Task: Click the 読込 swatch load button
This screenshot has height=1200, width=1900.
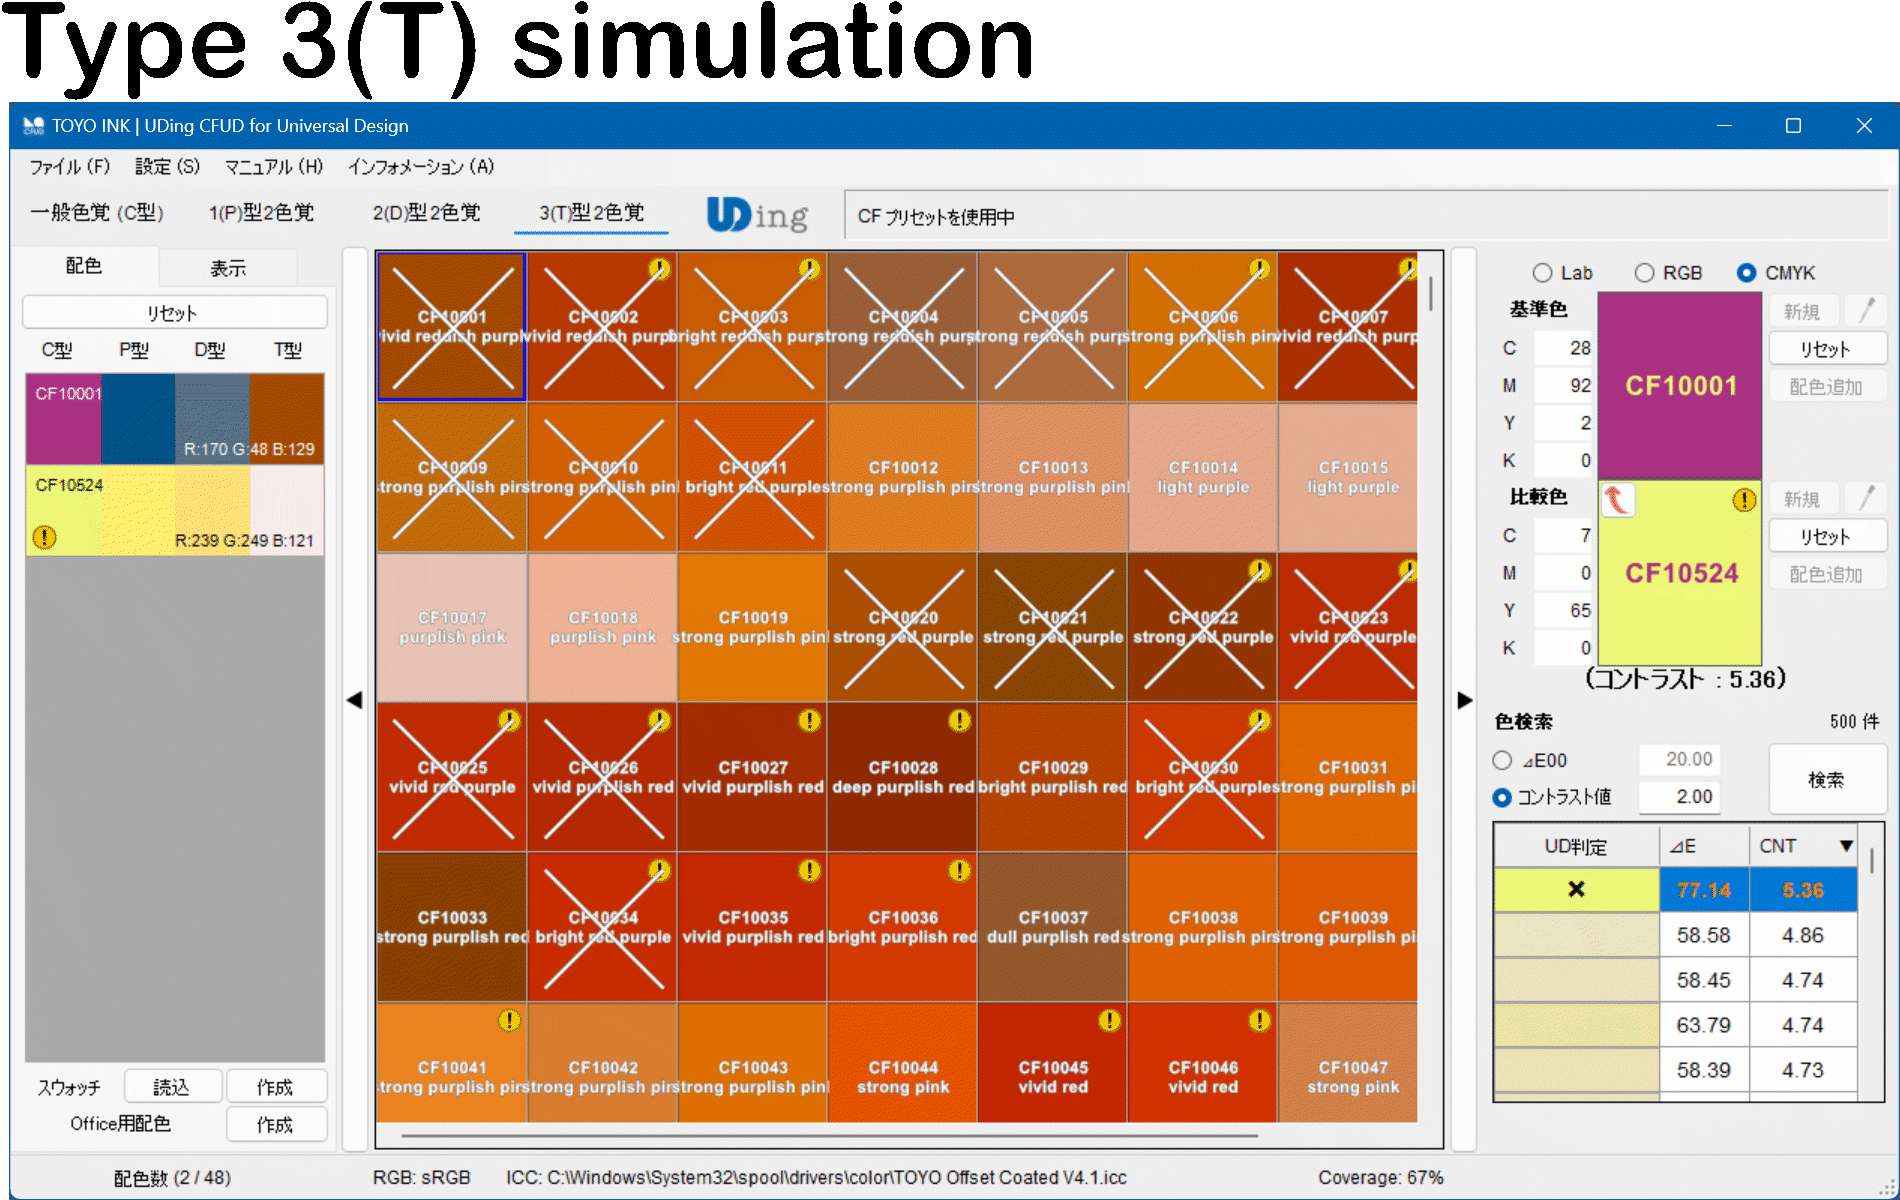Action: [x=172, y=1087]
